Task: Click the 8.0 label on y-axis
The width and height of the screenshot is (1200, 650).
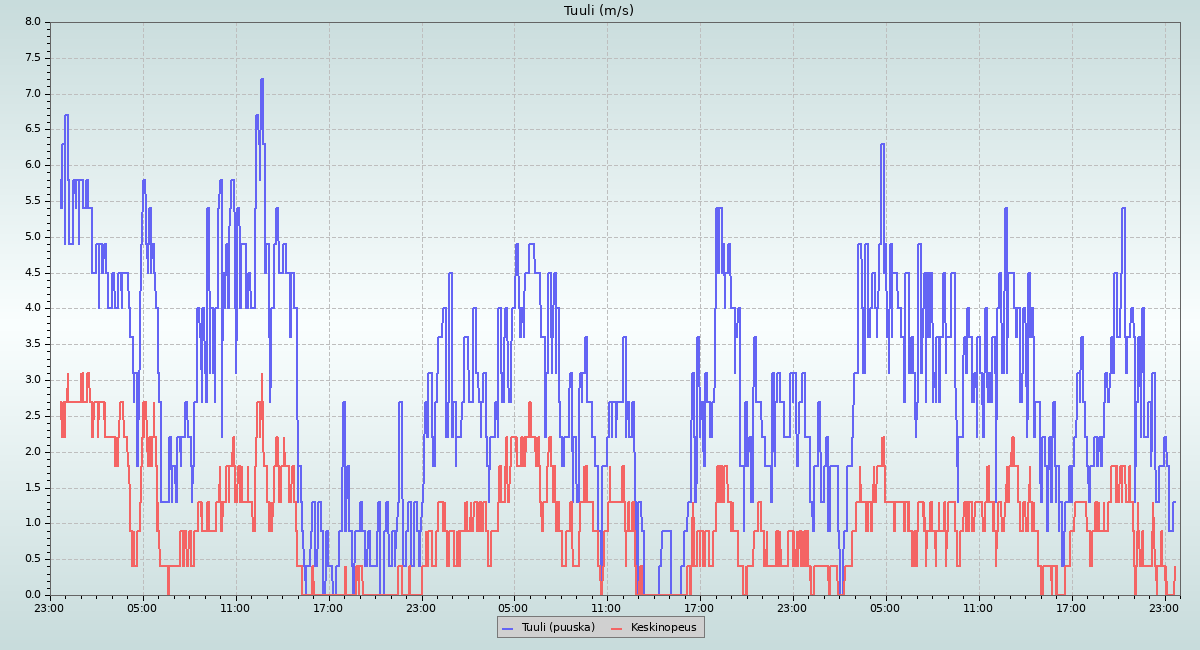Action: 32,22
